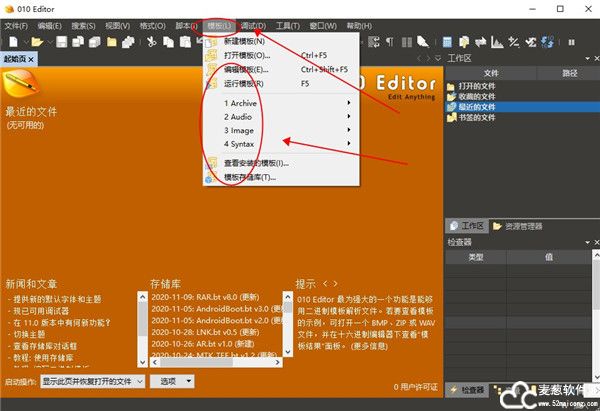Open the 教程: 使用存储库 link

click(x=43, y=358)
